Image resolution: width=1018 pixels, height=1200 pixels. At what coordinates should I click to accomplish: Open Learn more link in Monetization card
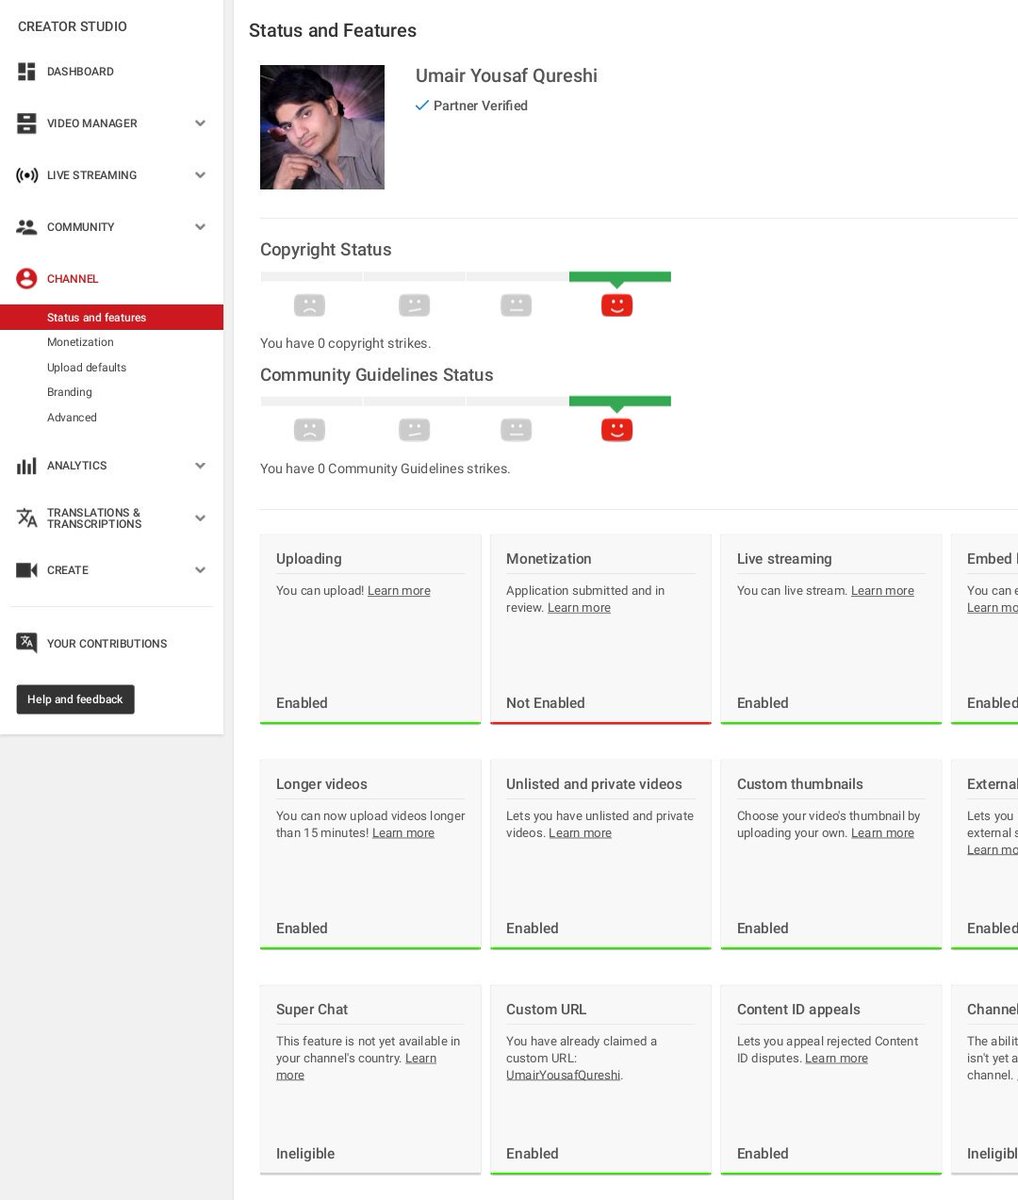(x=579, y=608)
